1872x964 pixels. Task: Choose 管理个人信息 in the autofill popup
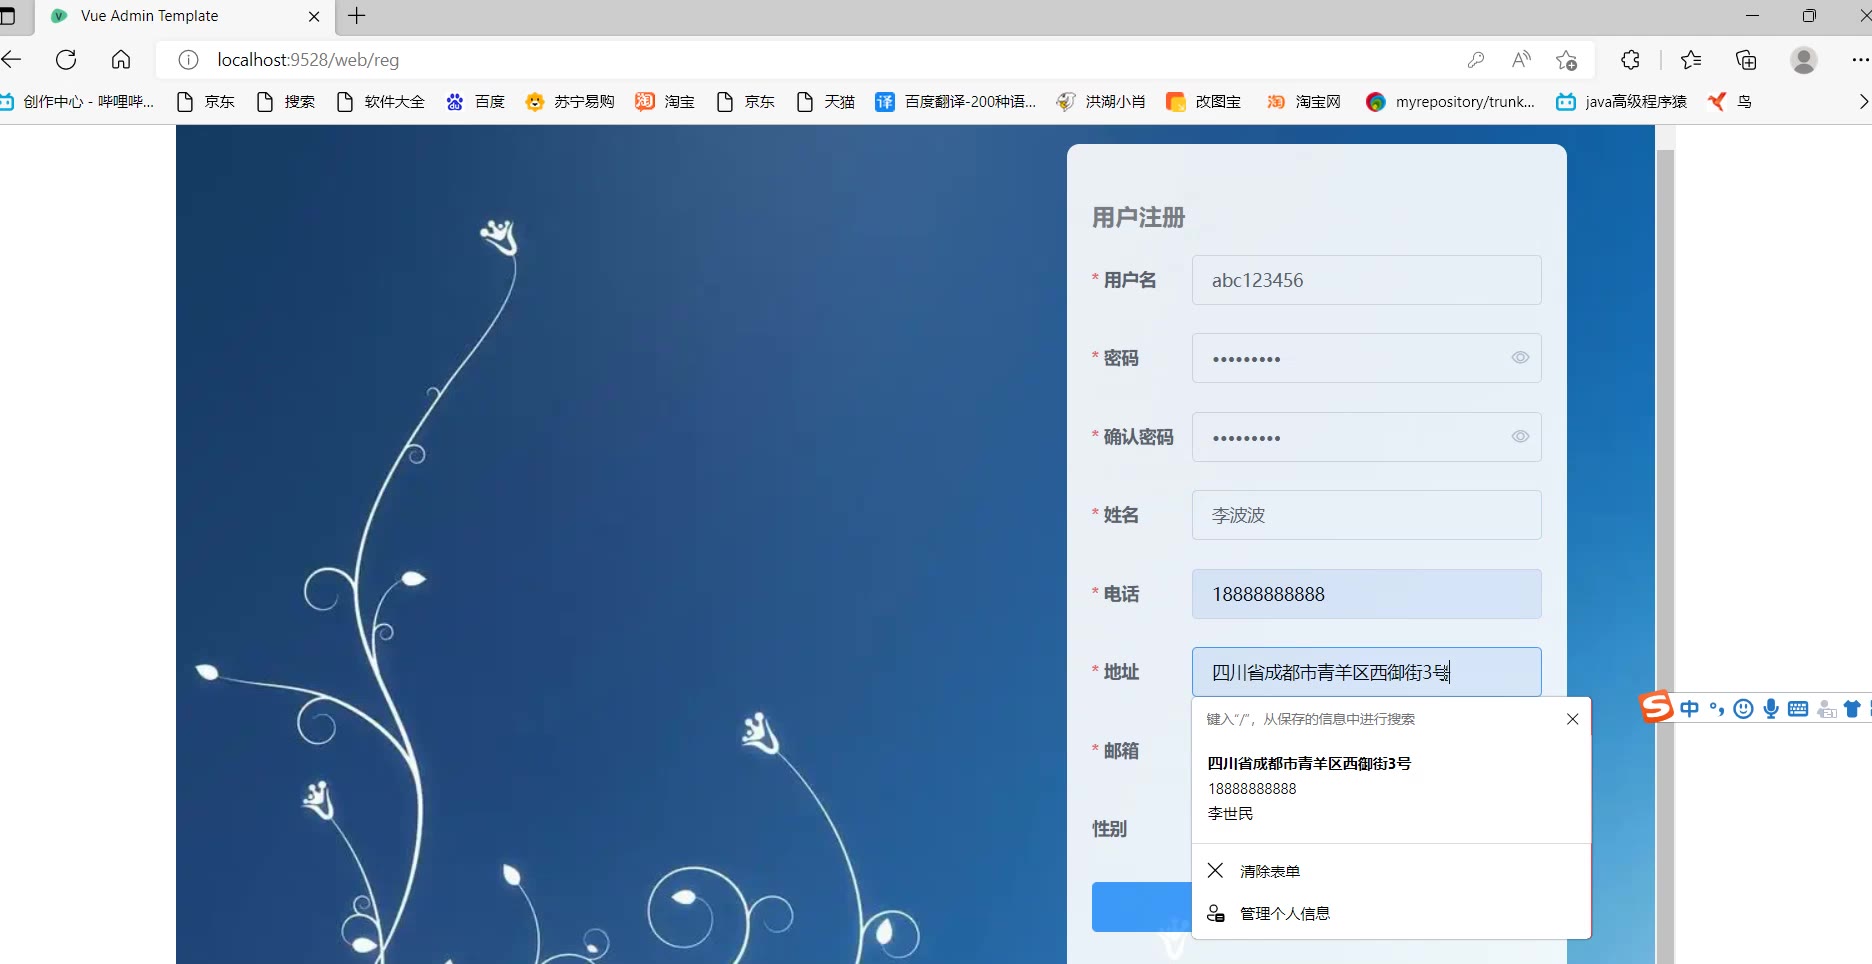point(1391,913)
